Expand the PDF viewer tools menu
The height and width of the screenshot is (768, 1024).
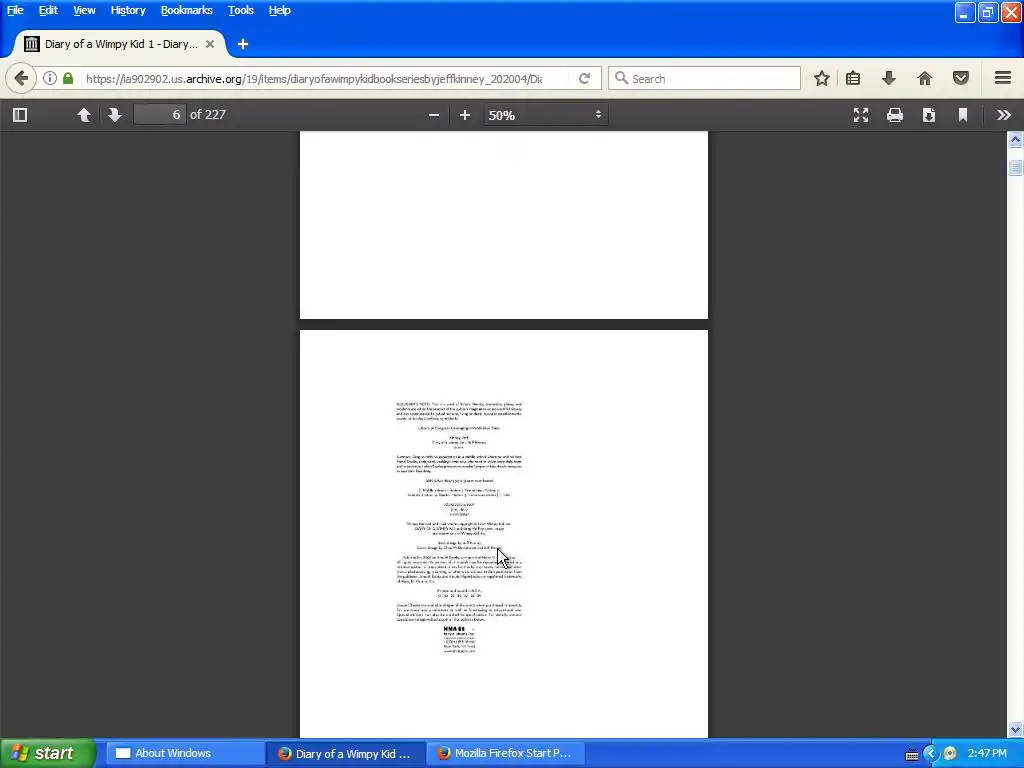click(1004, 115)
